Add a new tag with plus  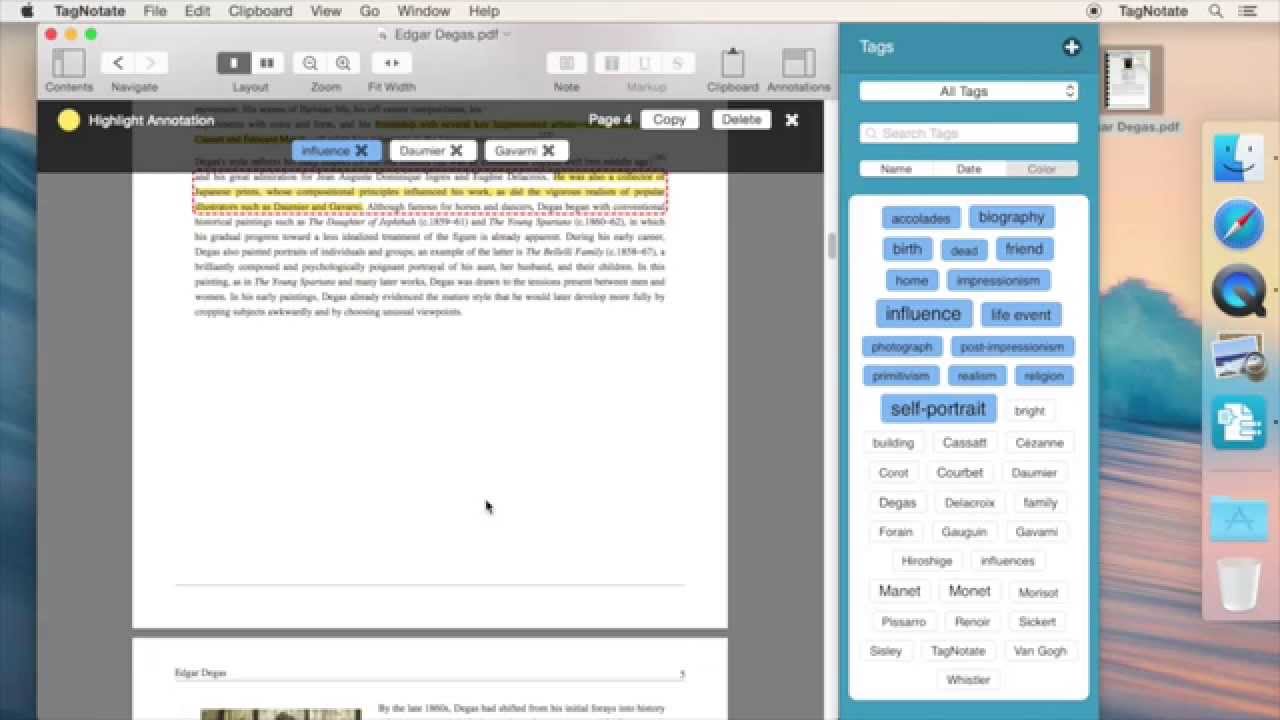click(1072, 47)
